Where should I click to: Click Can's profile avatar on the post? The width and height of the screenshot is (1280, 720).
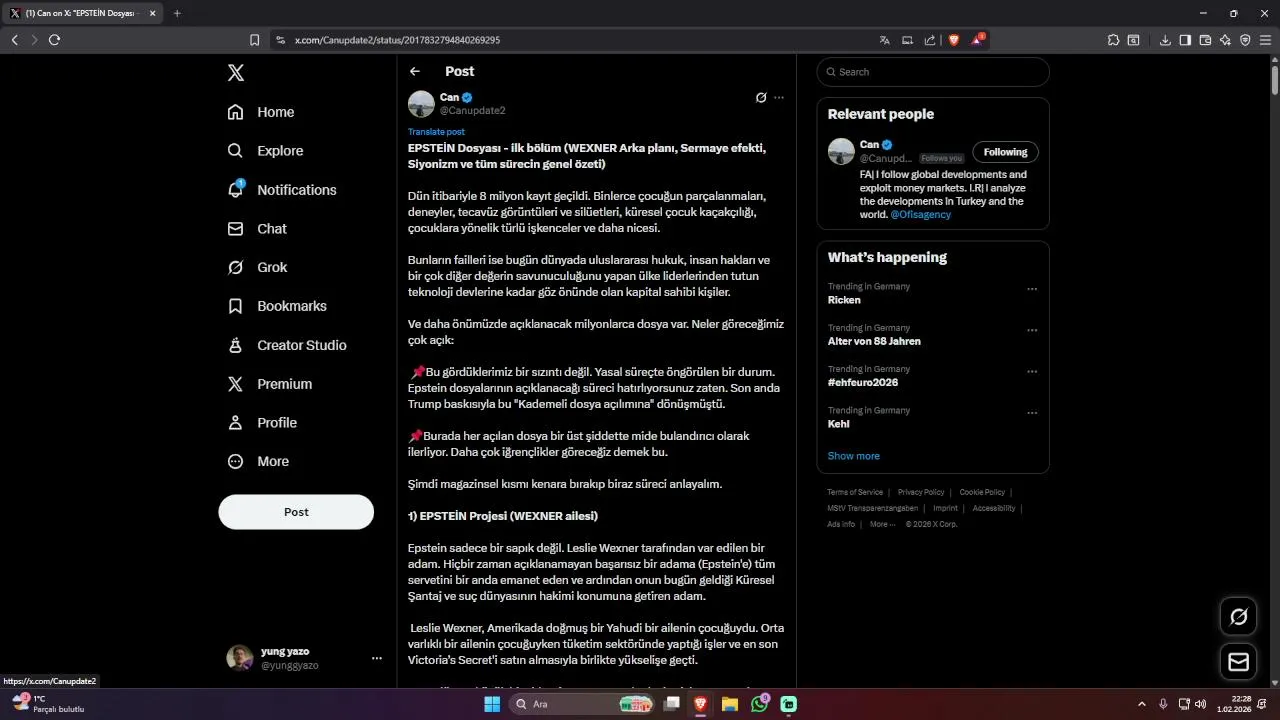[x=421, y=103]
